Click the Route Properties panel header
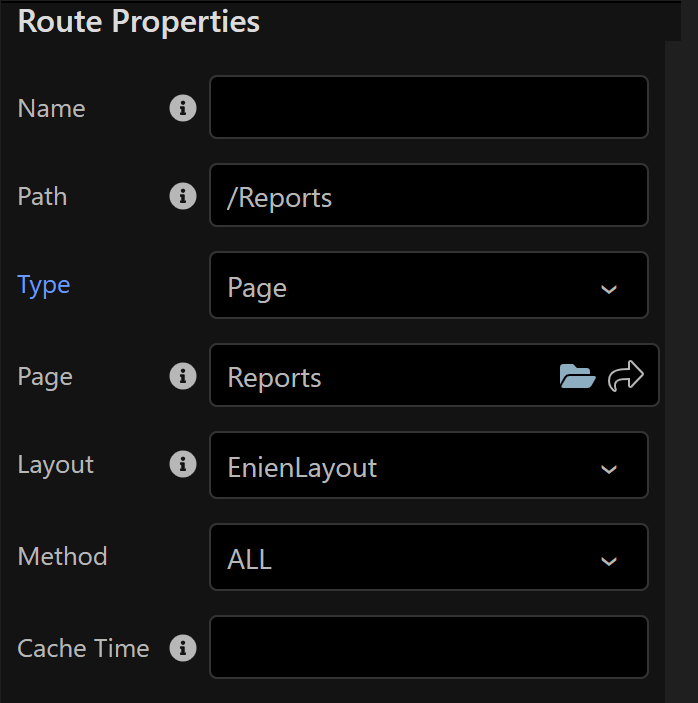The image size is (698, 703). 139,22
